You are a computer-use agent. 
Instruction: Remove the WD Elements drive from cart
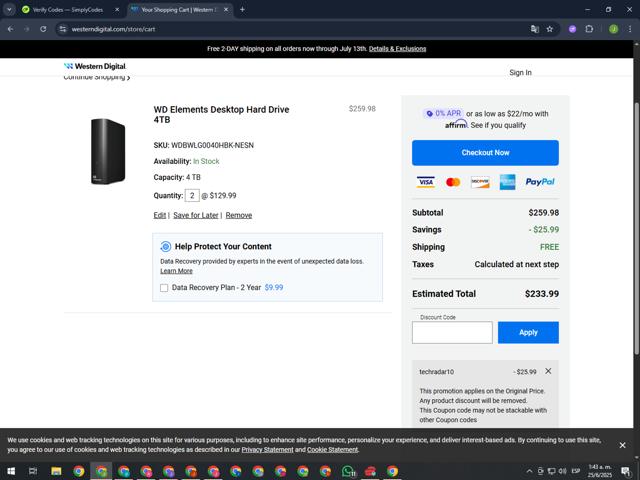pos(239,215)
